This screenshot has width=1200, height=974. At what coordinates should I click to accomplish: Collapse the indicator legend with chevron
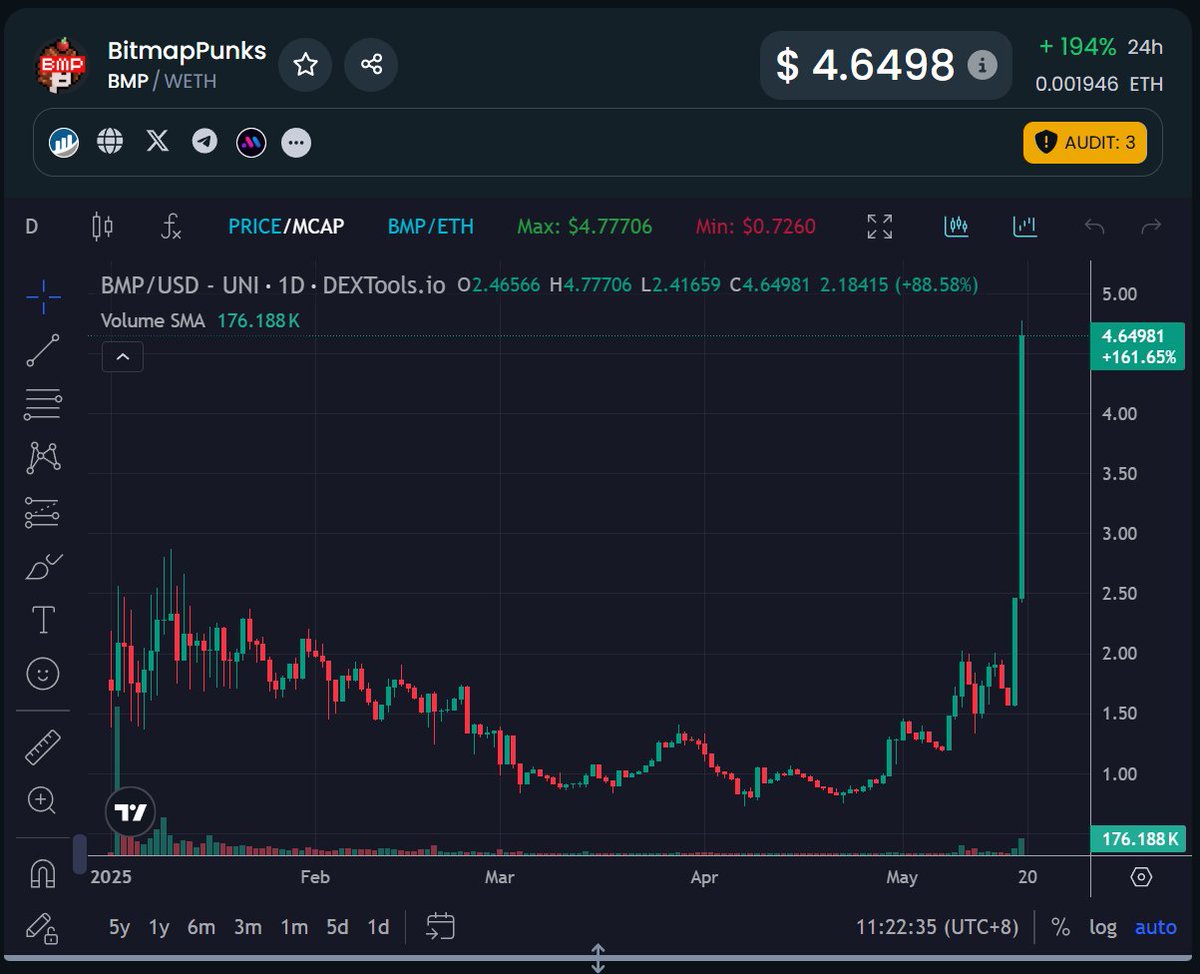pyautogui.click(x=122, y=356)
